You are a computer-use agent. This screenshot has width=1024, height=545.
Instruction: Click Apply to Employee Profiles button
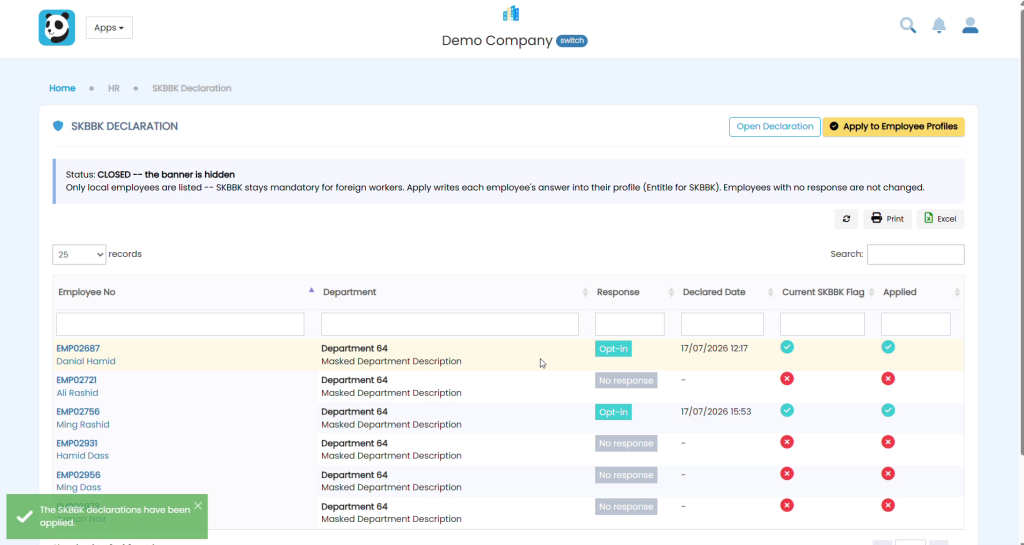[893, 127]
